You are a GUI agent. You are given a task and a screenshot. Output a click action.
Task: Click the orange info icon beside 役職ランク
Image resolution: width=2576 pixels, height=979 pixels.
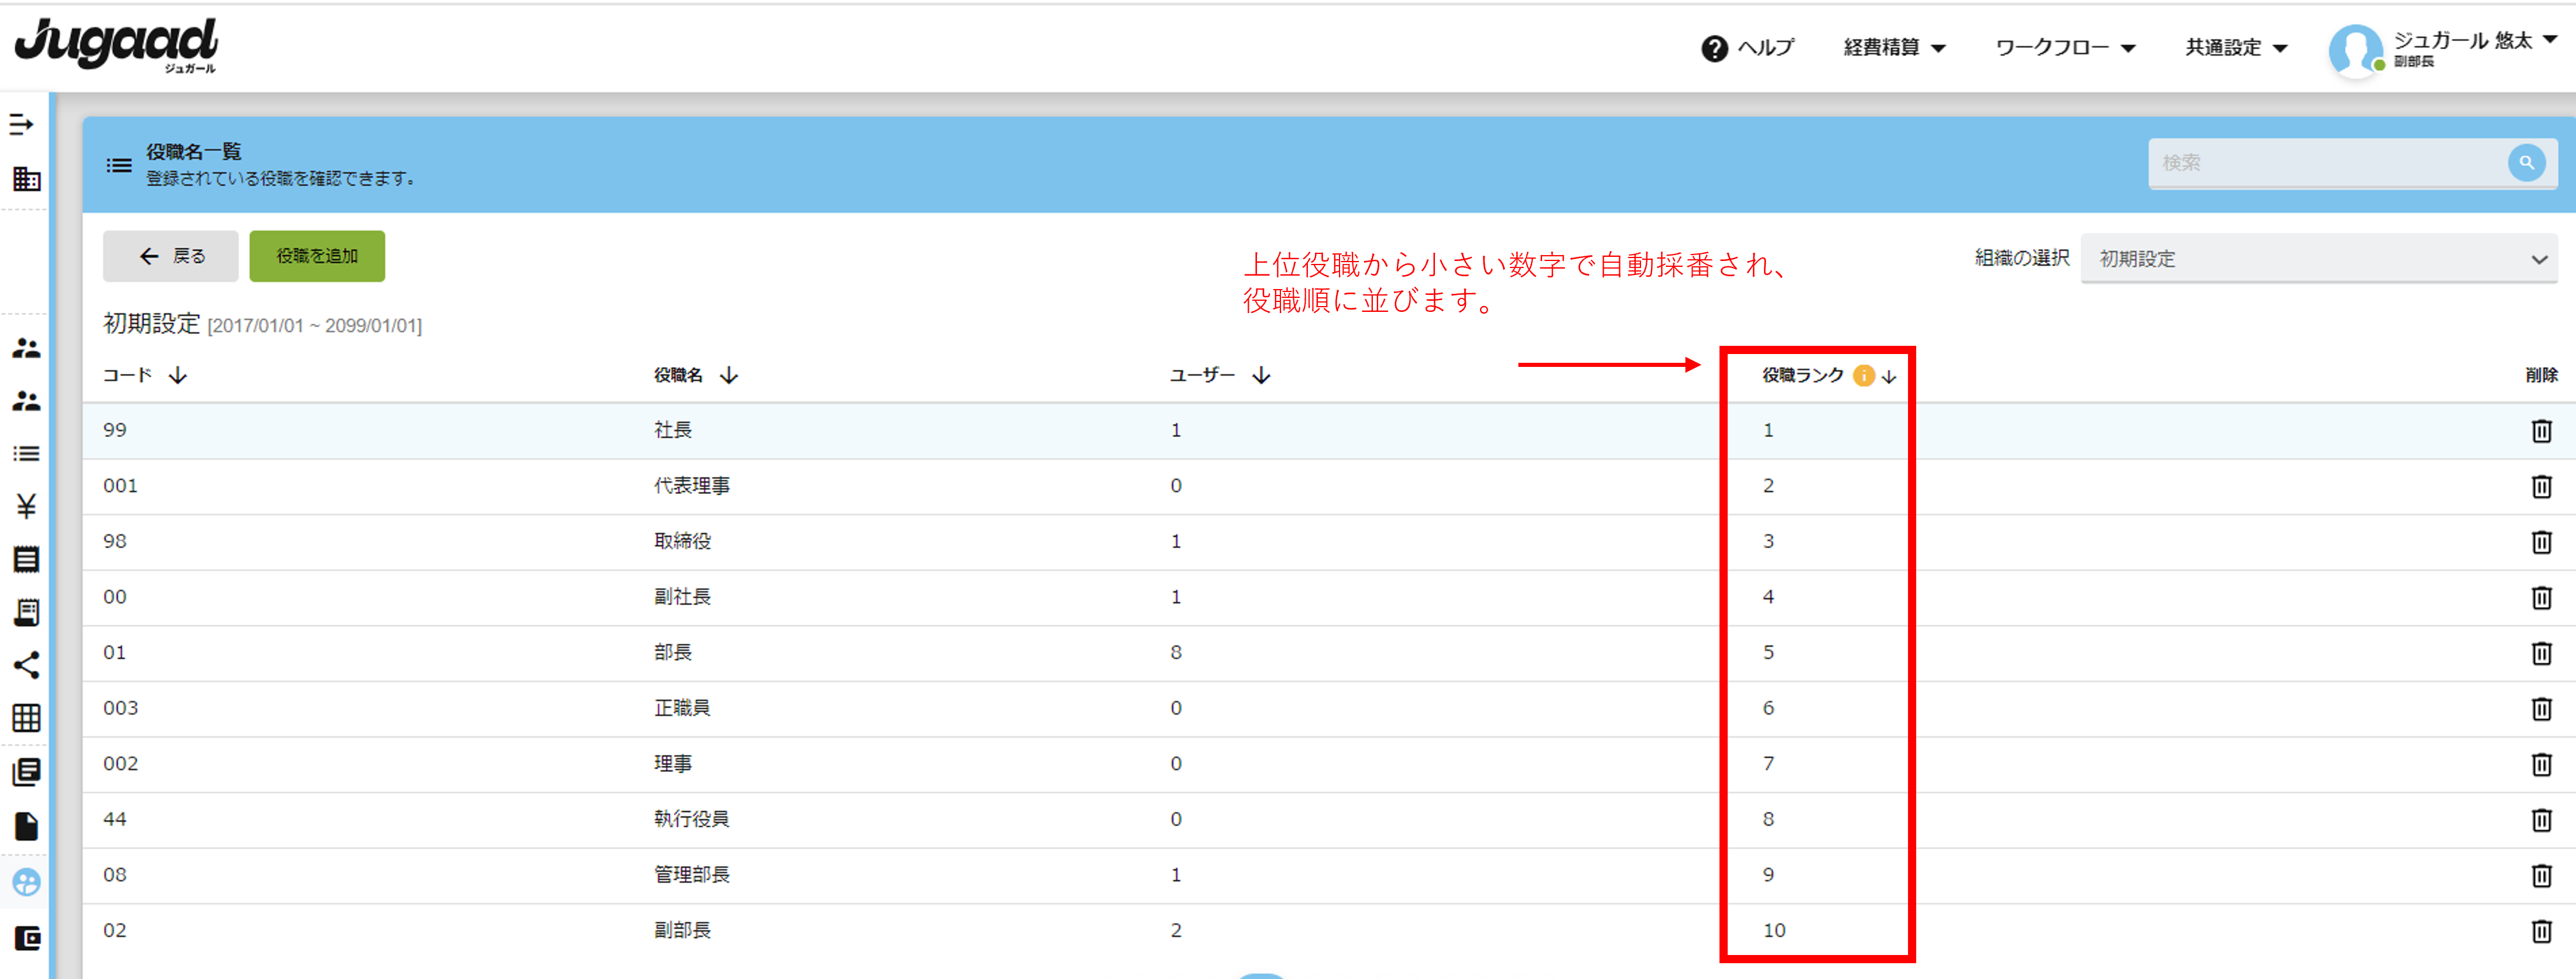click(1863, 375)
